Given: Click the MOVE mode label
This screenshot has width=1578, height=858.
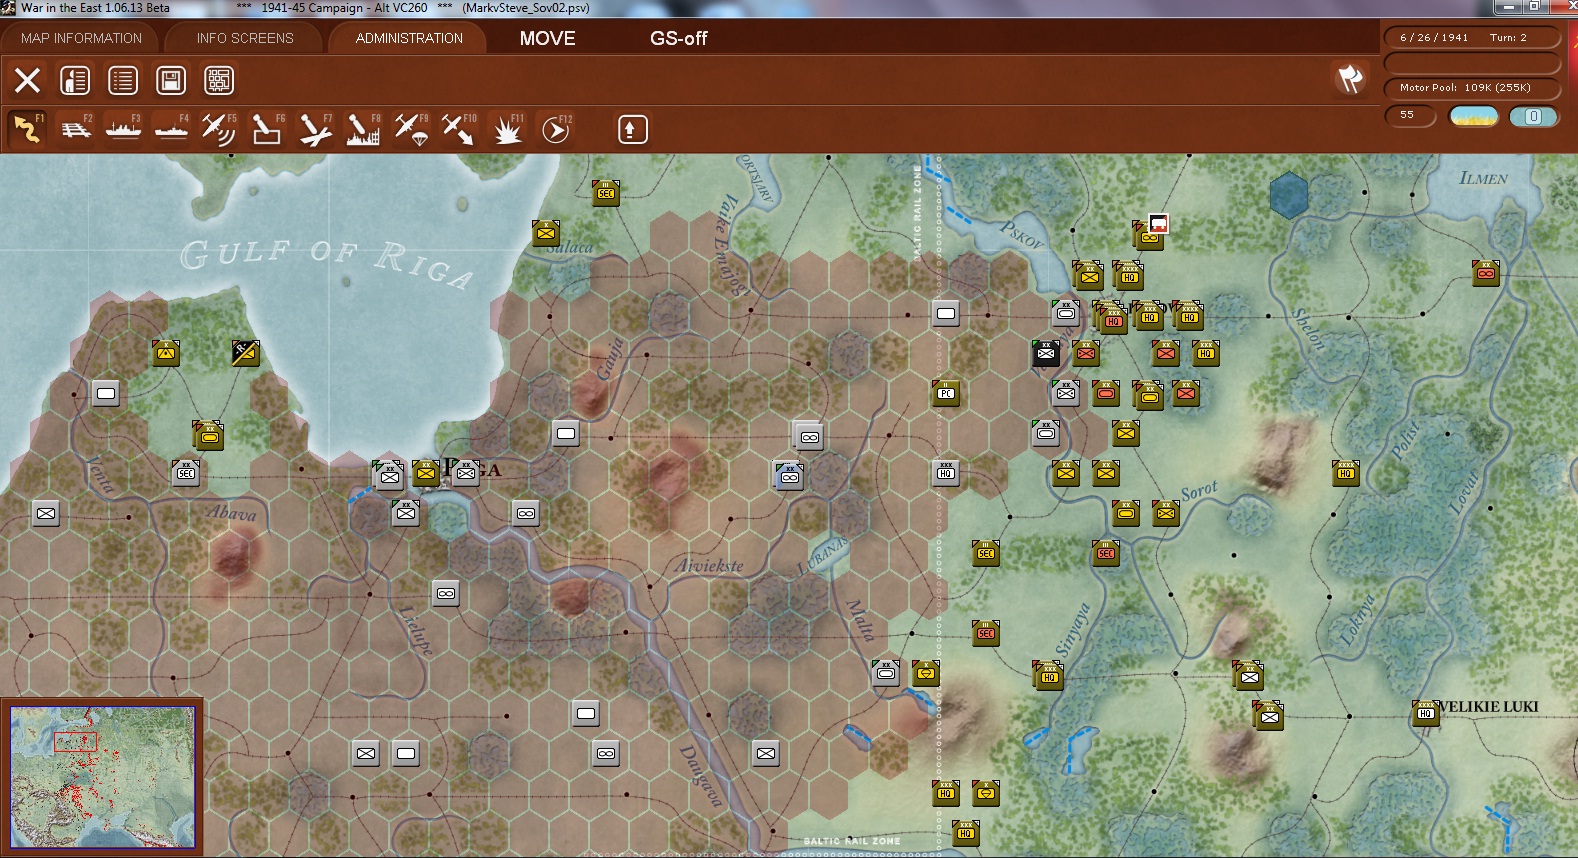Looking at the screenshot, I should tap(548, 38).
